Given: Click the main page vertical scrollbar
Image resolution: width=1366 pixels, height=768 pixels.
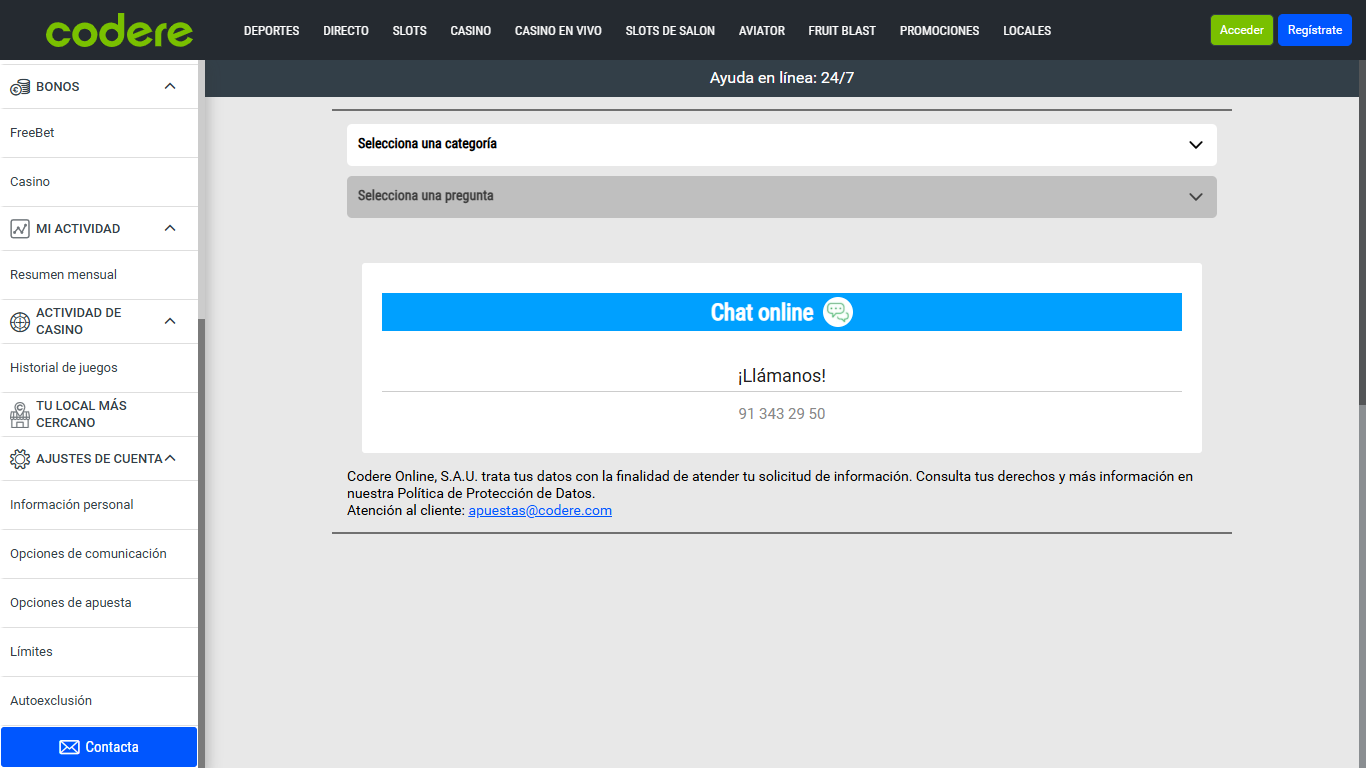Looking at the screenshot, I should [1362, 232].
